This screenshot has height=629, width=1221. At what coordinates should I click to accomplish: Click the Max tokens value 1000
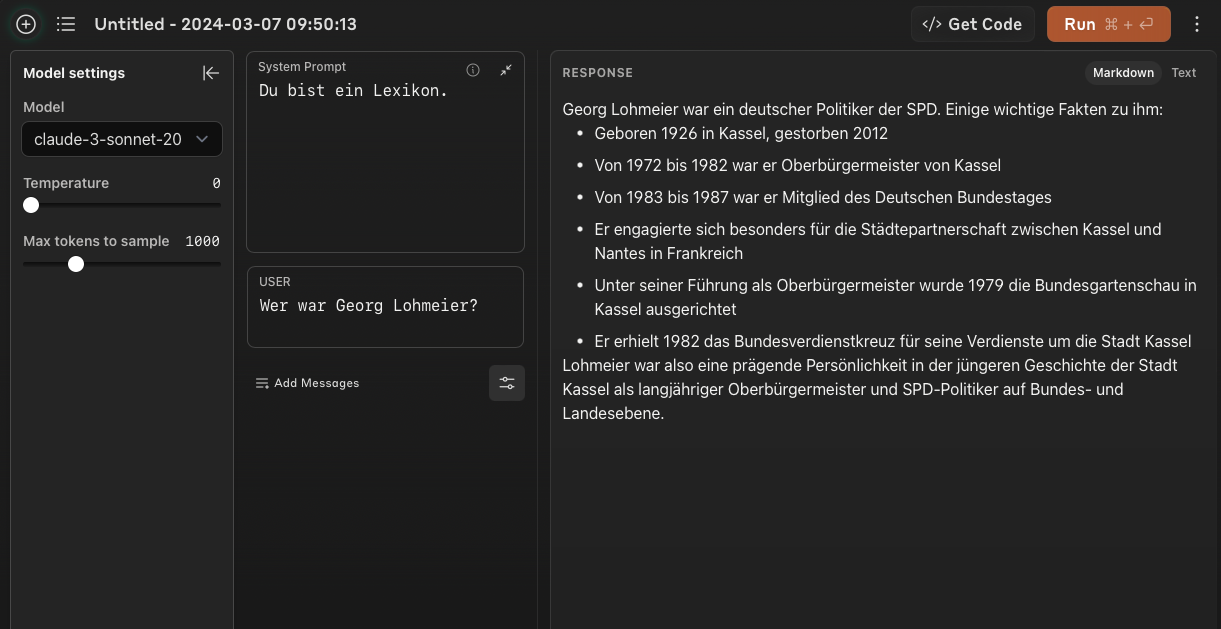click(x=202, y=241)
